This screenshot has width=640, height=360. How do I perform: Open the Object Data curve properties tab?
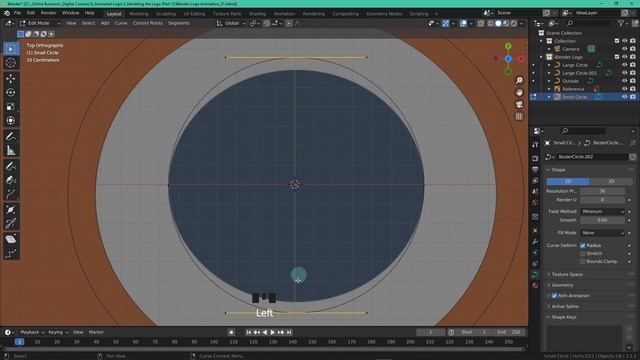coord(535,274)
